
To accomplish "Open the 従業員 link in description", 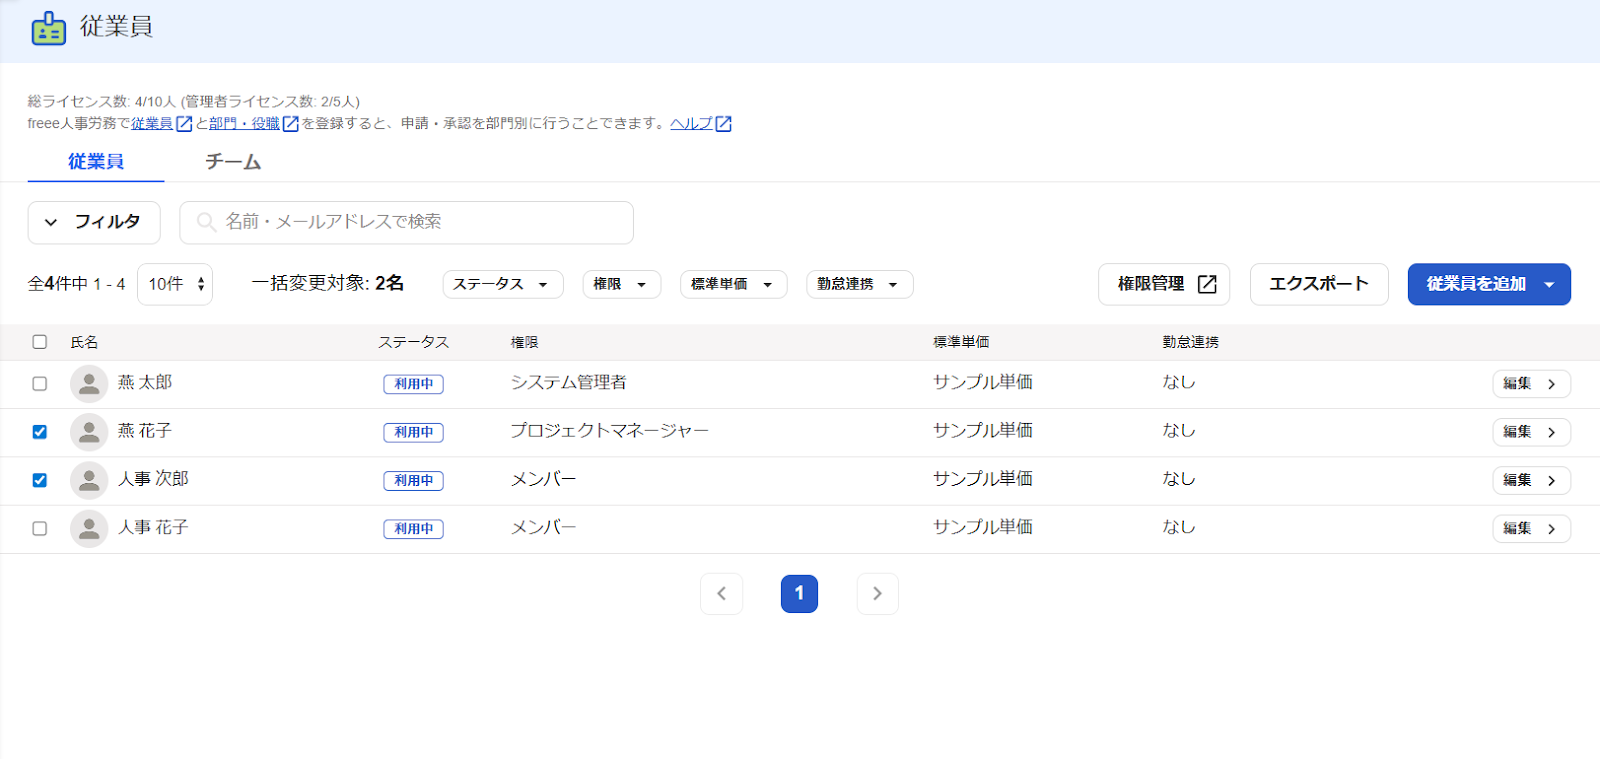I will click(152, 124).
